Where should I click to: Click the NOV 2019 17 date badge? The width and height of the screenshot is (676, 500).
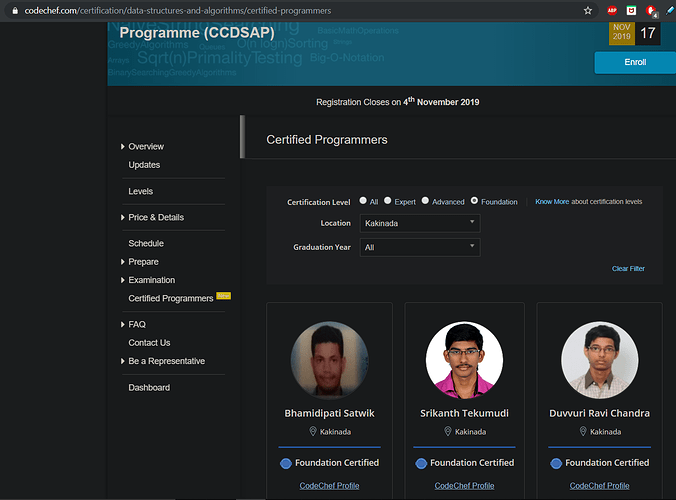click(x=635, y=33)
